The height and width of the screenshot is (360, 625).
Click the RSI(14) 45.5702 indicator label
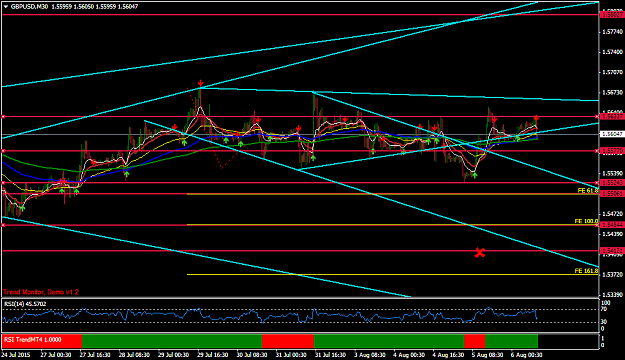coord(25,304)
